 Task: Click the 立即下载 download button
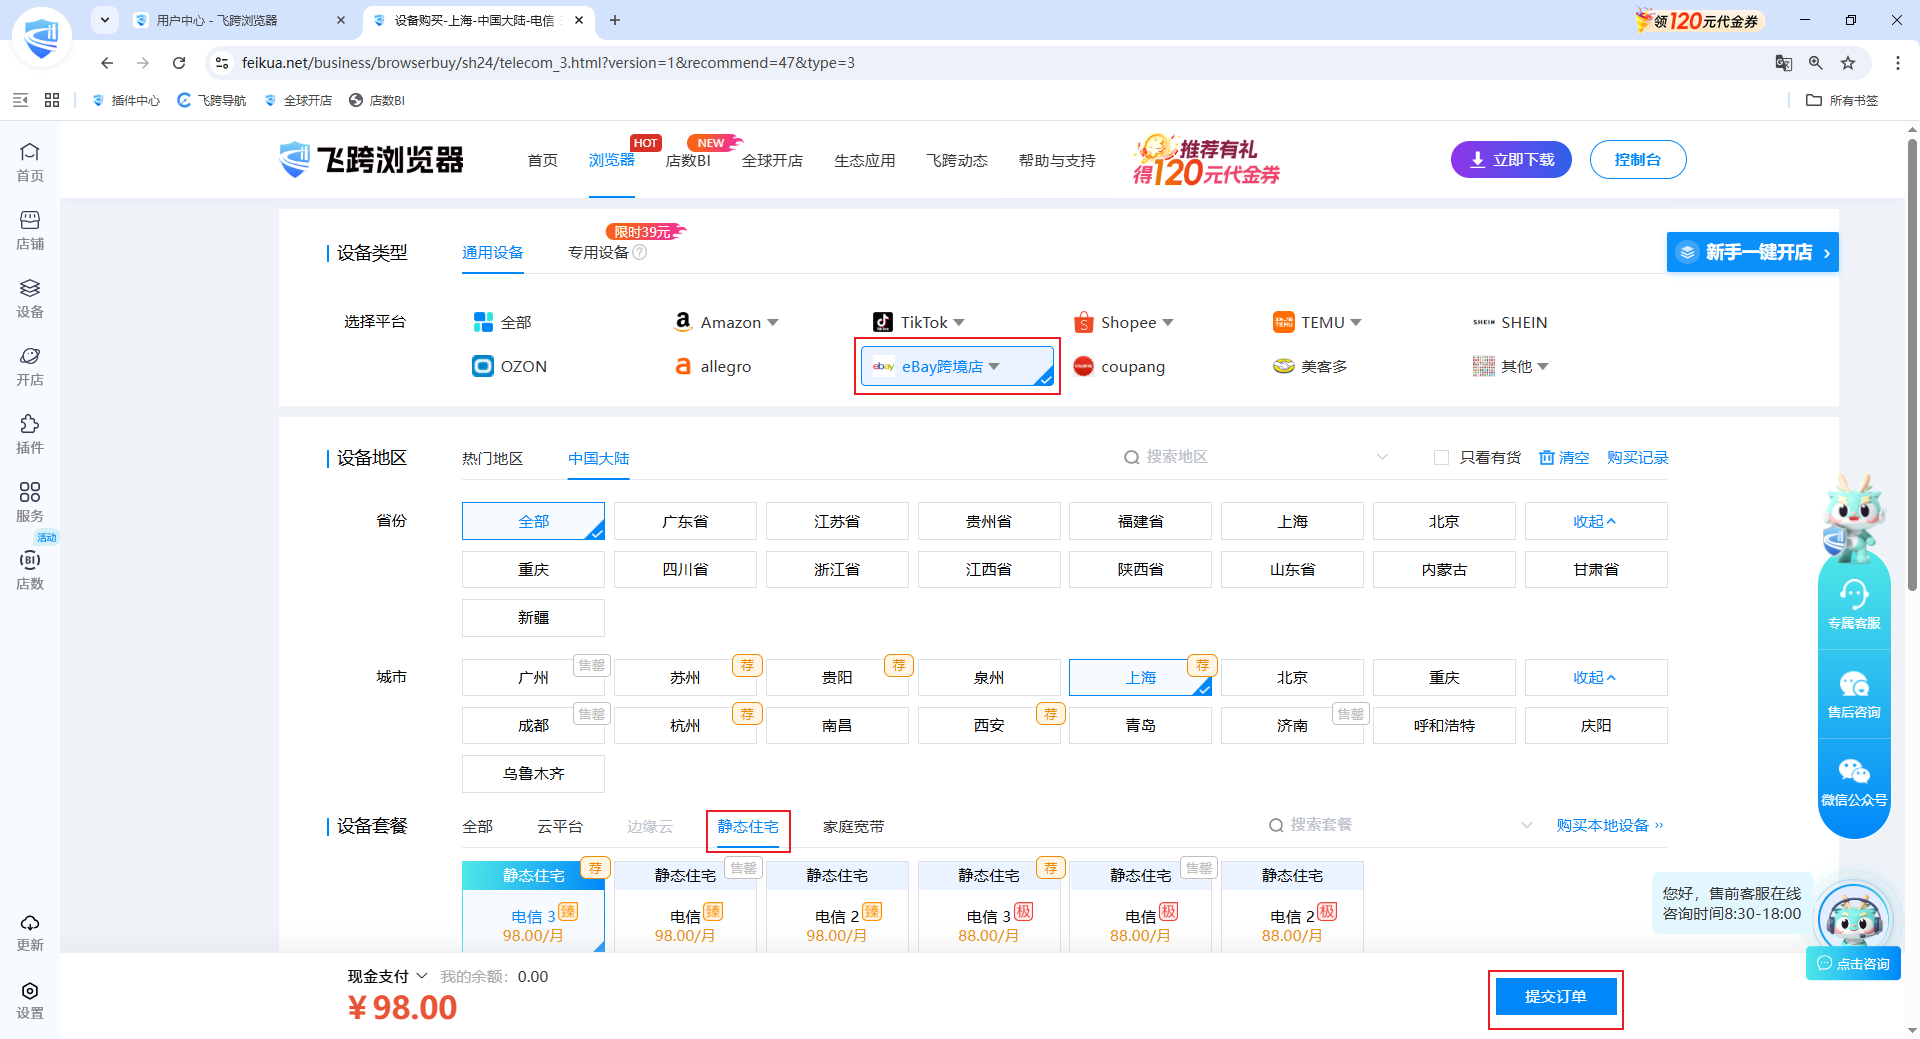tap(1511, 160)
